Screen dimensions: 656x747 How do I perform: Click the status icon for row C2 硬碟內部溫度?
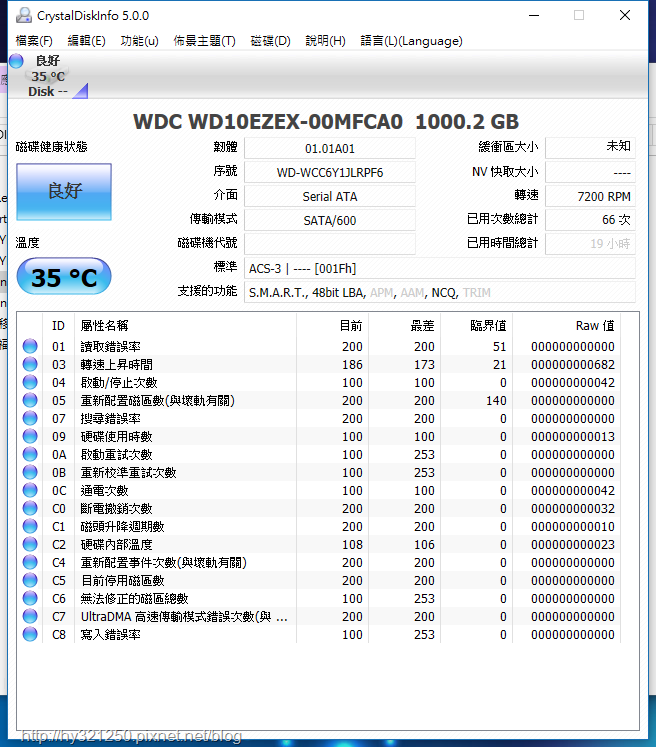click(30, 544)
